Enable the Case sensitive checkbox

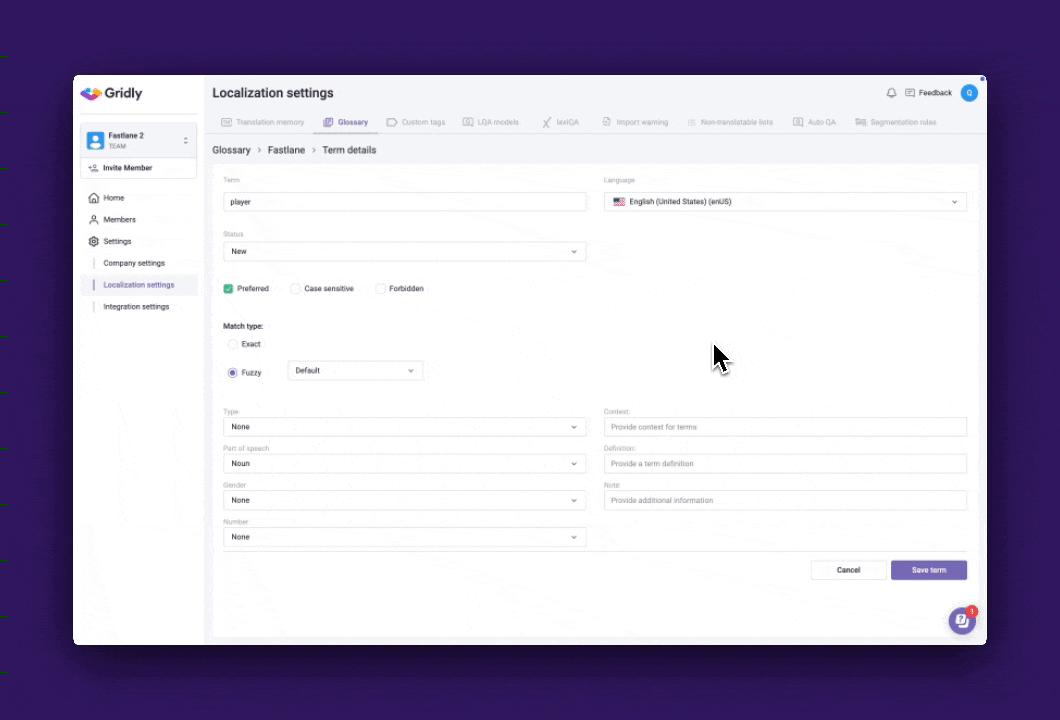[295, 289]
